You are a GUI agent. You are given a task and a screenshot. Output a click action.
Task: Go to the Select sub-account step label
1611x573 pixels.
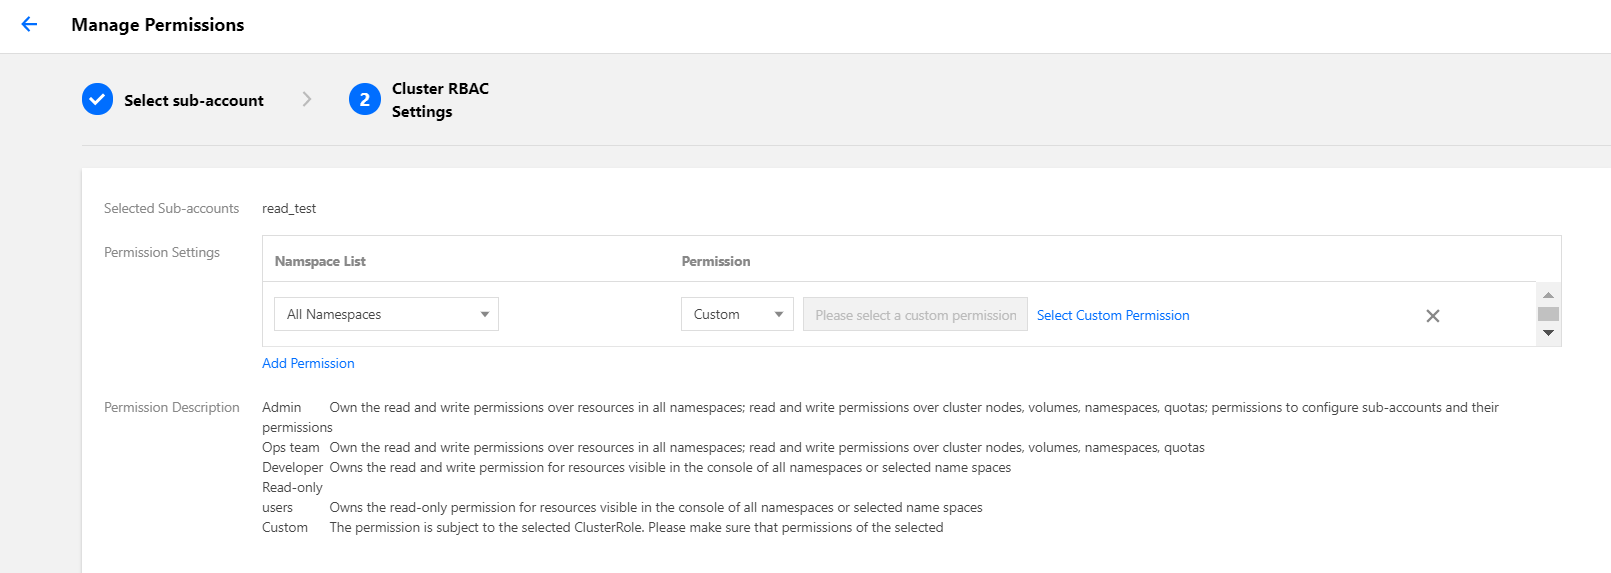point(194,100)
